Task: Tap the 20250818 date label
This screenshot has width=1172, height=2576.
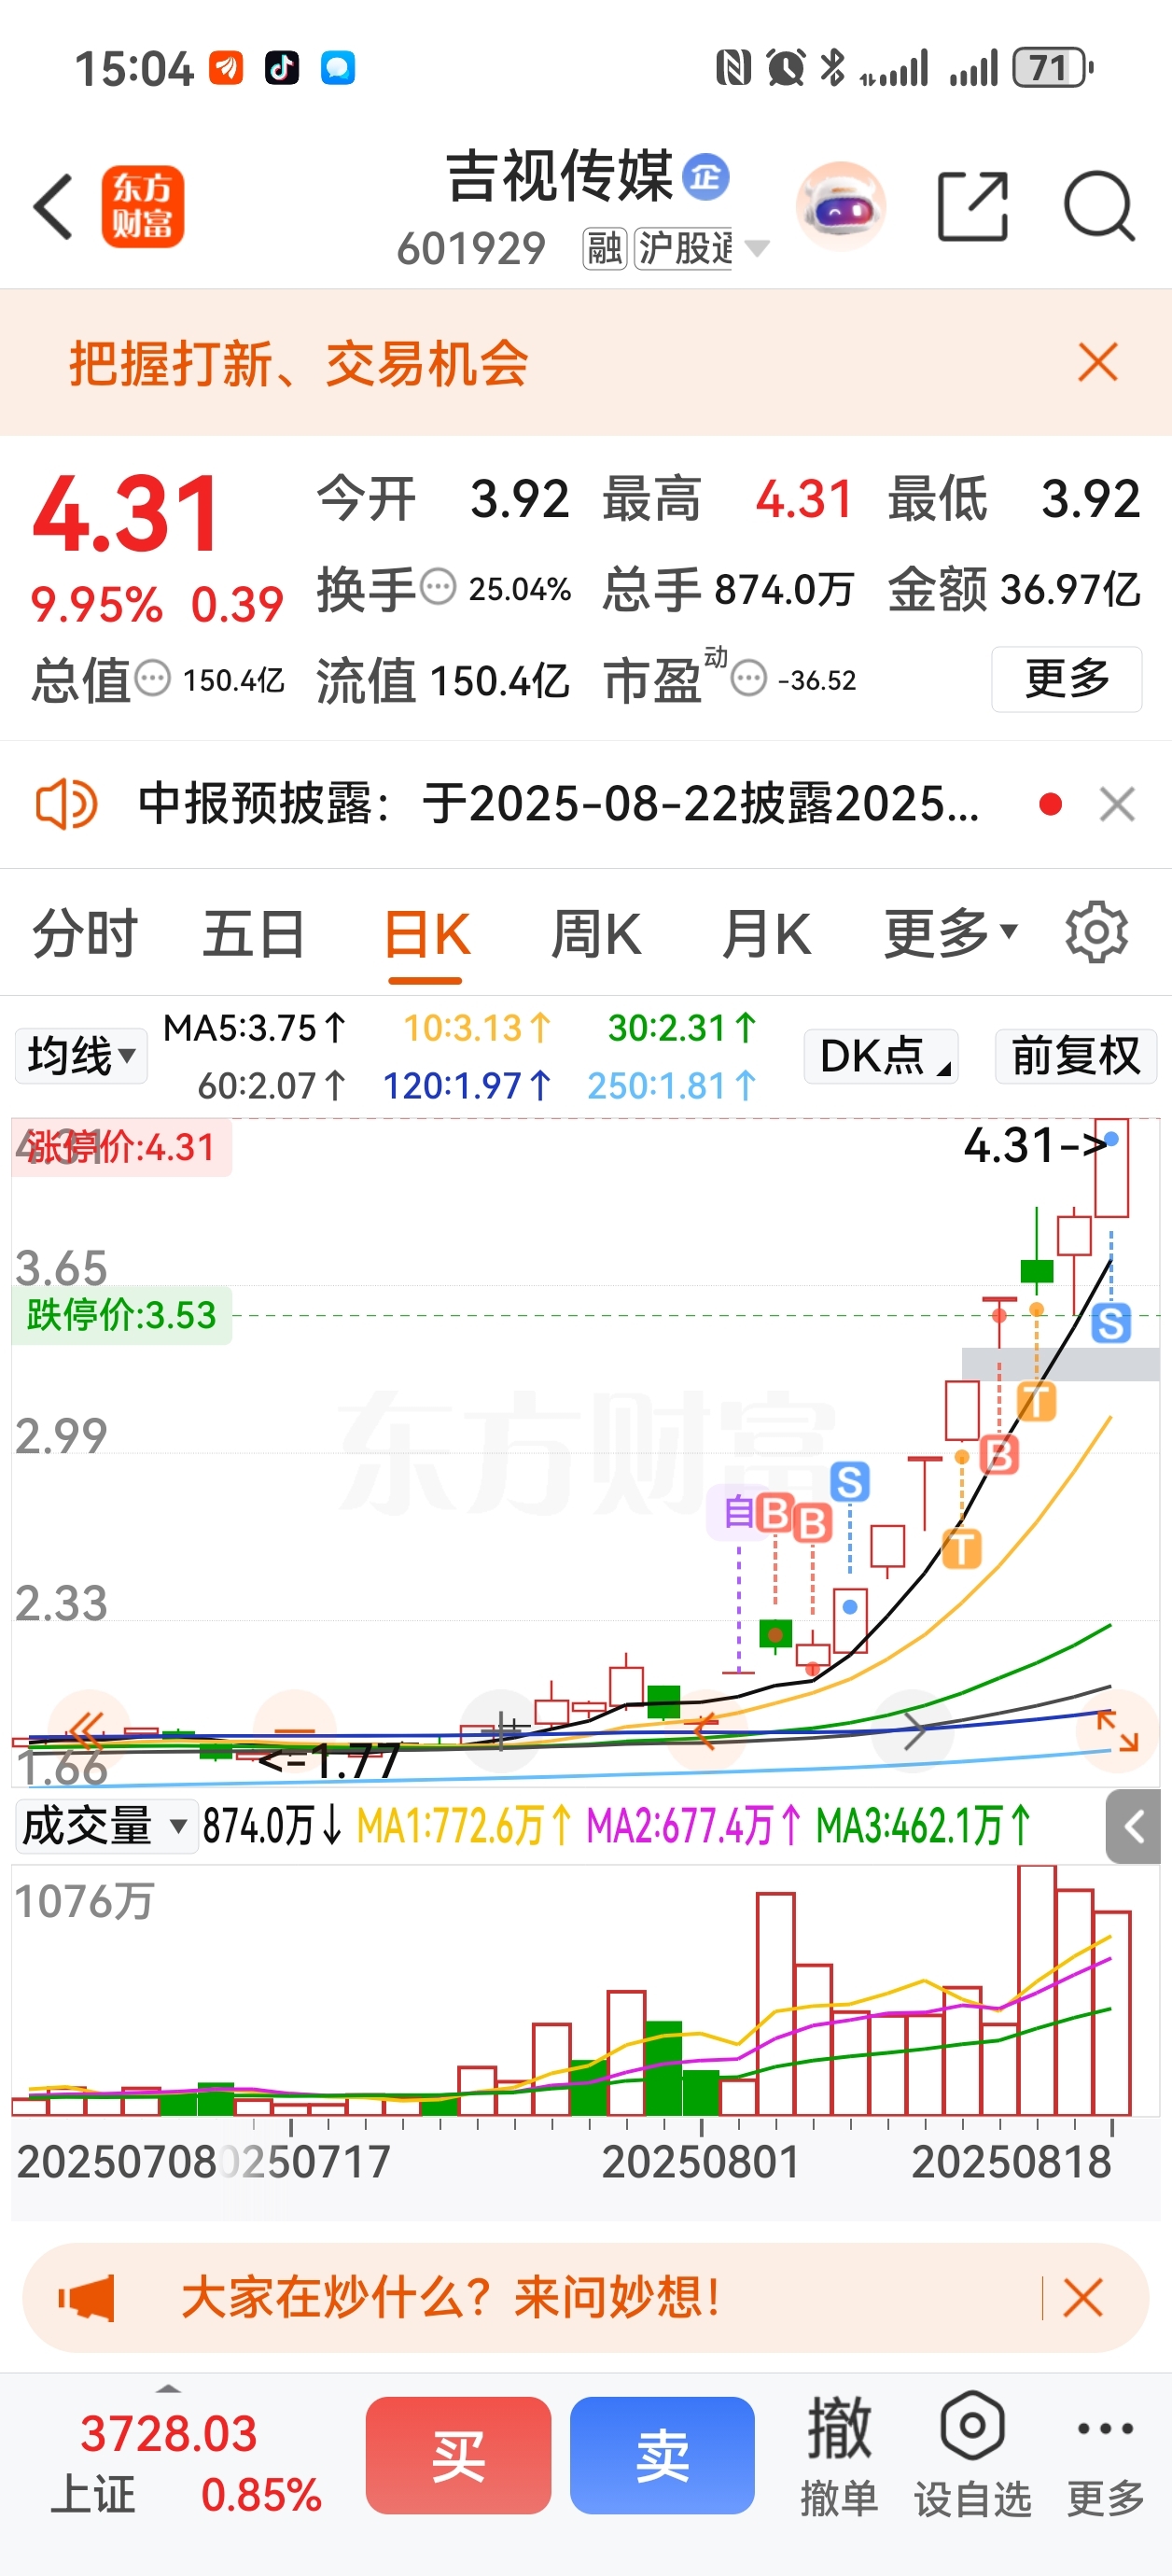Action: 1011,2162
